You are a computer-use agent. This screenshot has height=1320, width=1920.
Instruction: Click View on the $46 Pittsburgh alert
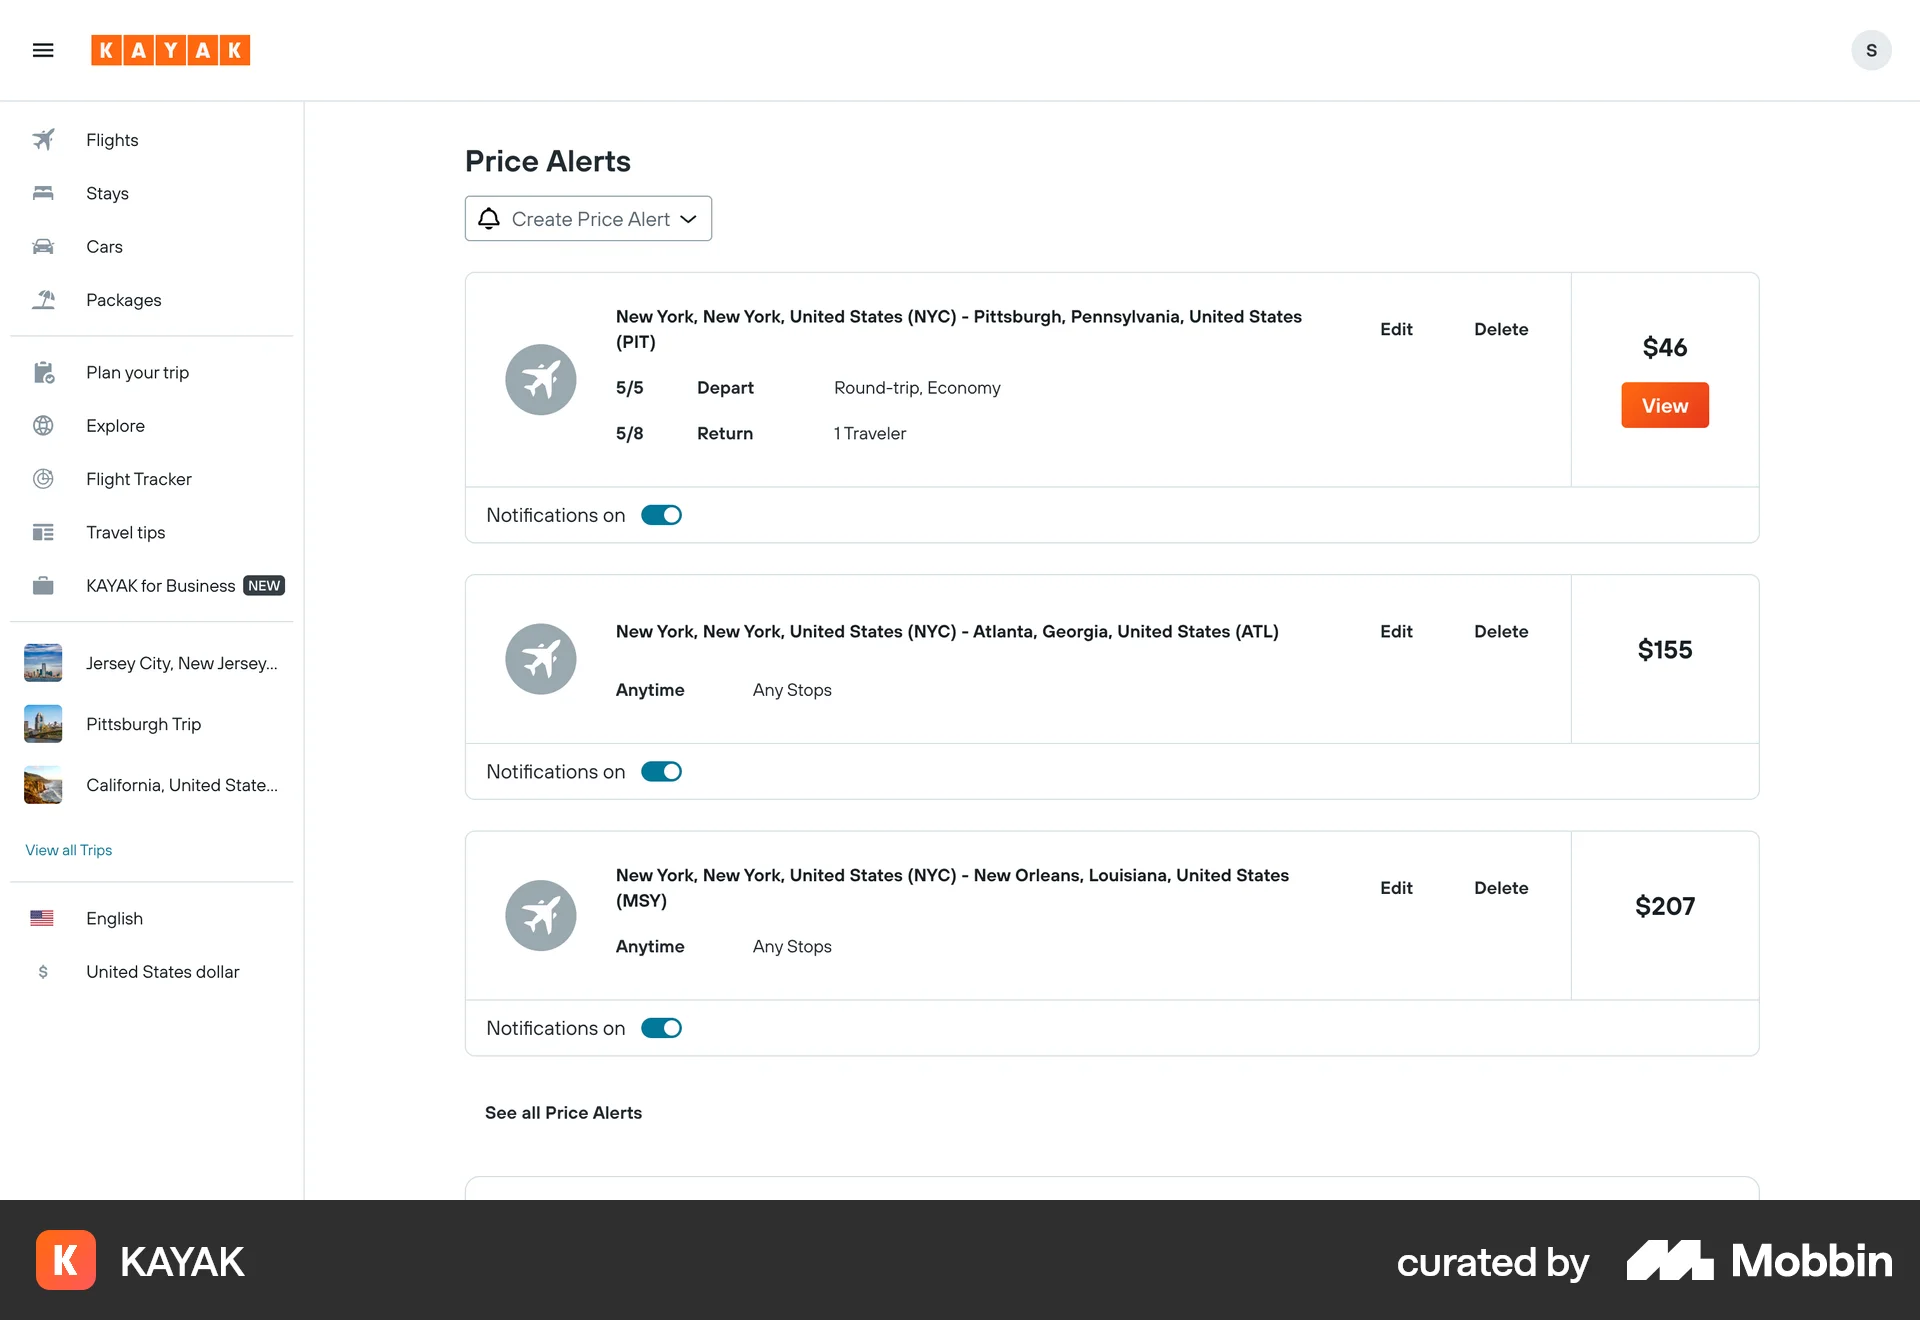[x=1664, y=405]
